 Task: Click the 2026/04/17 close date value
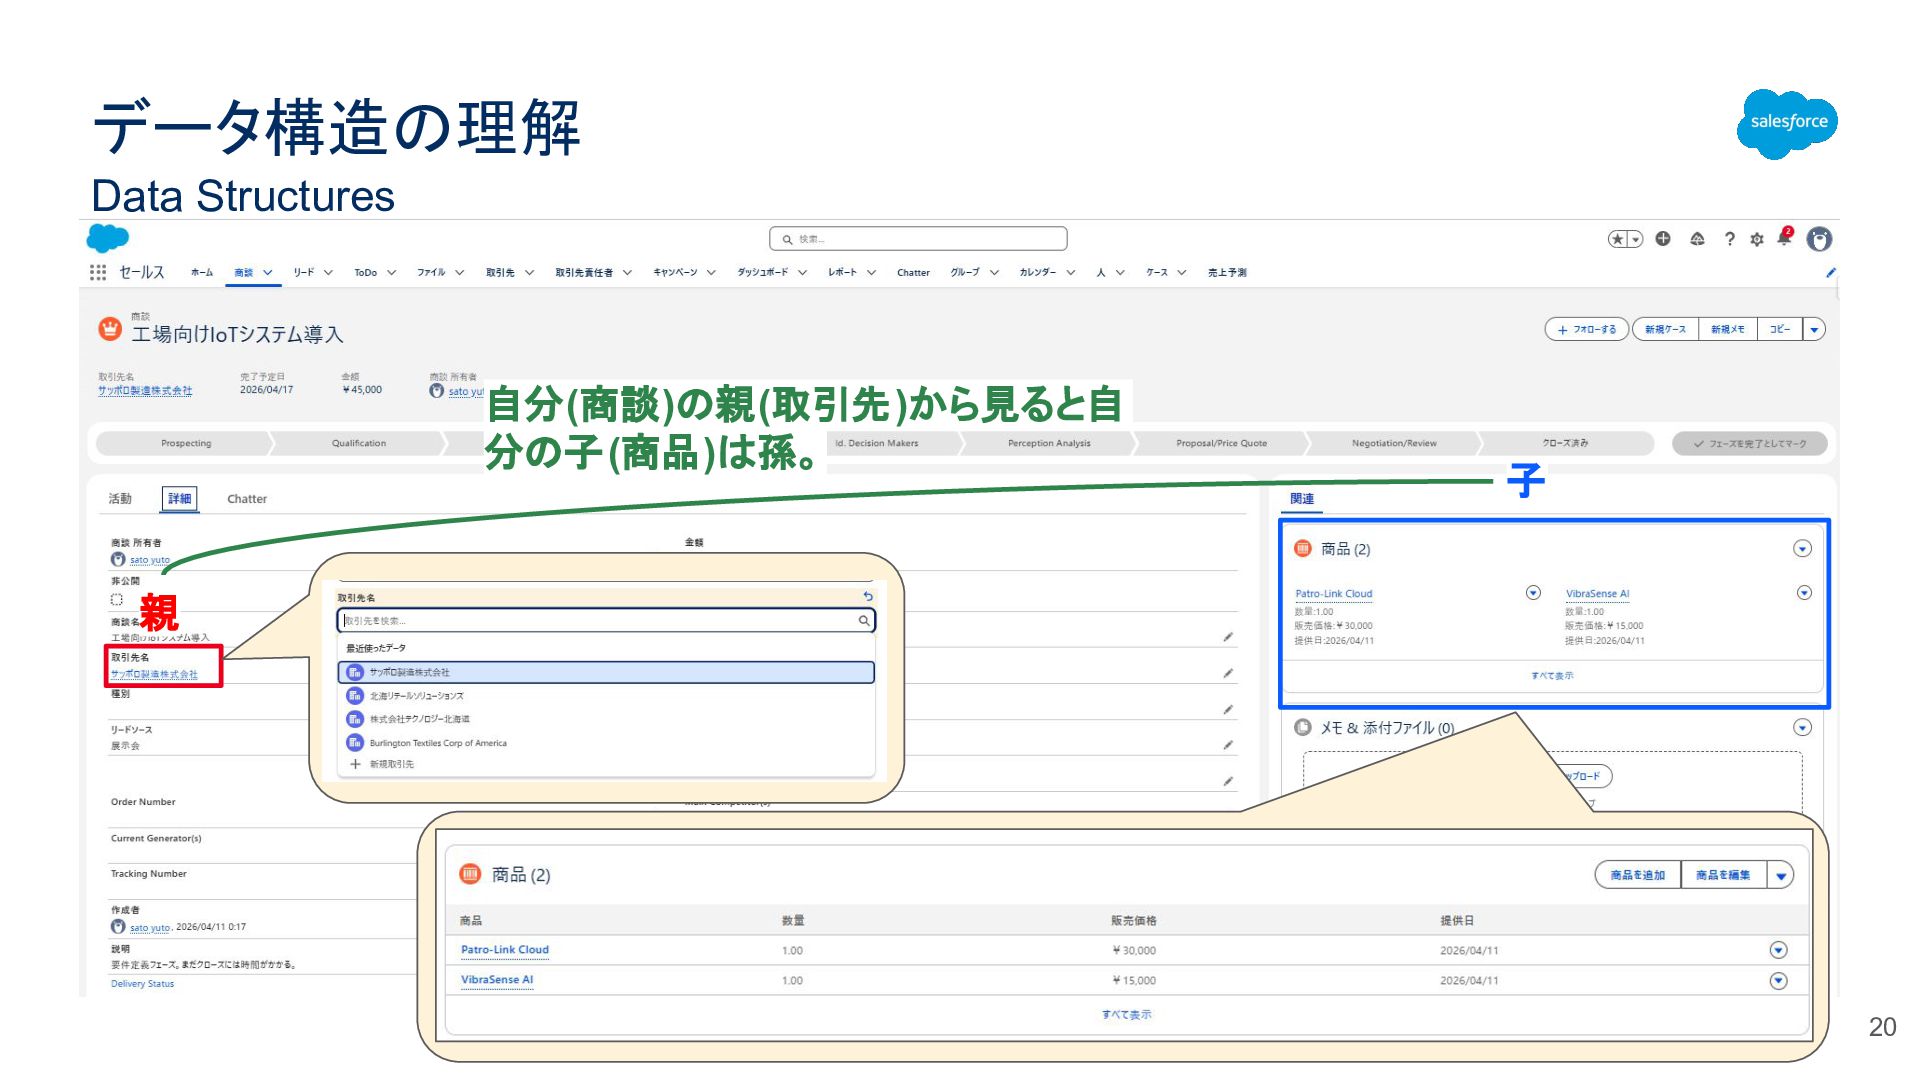click(x=267, y=390)
